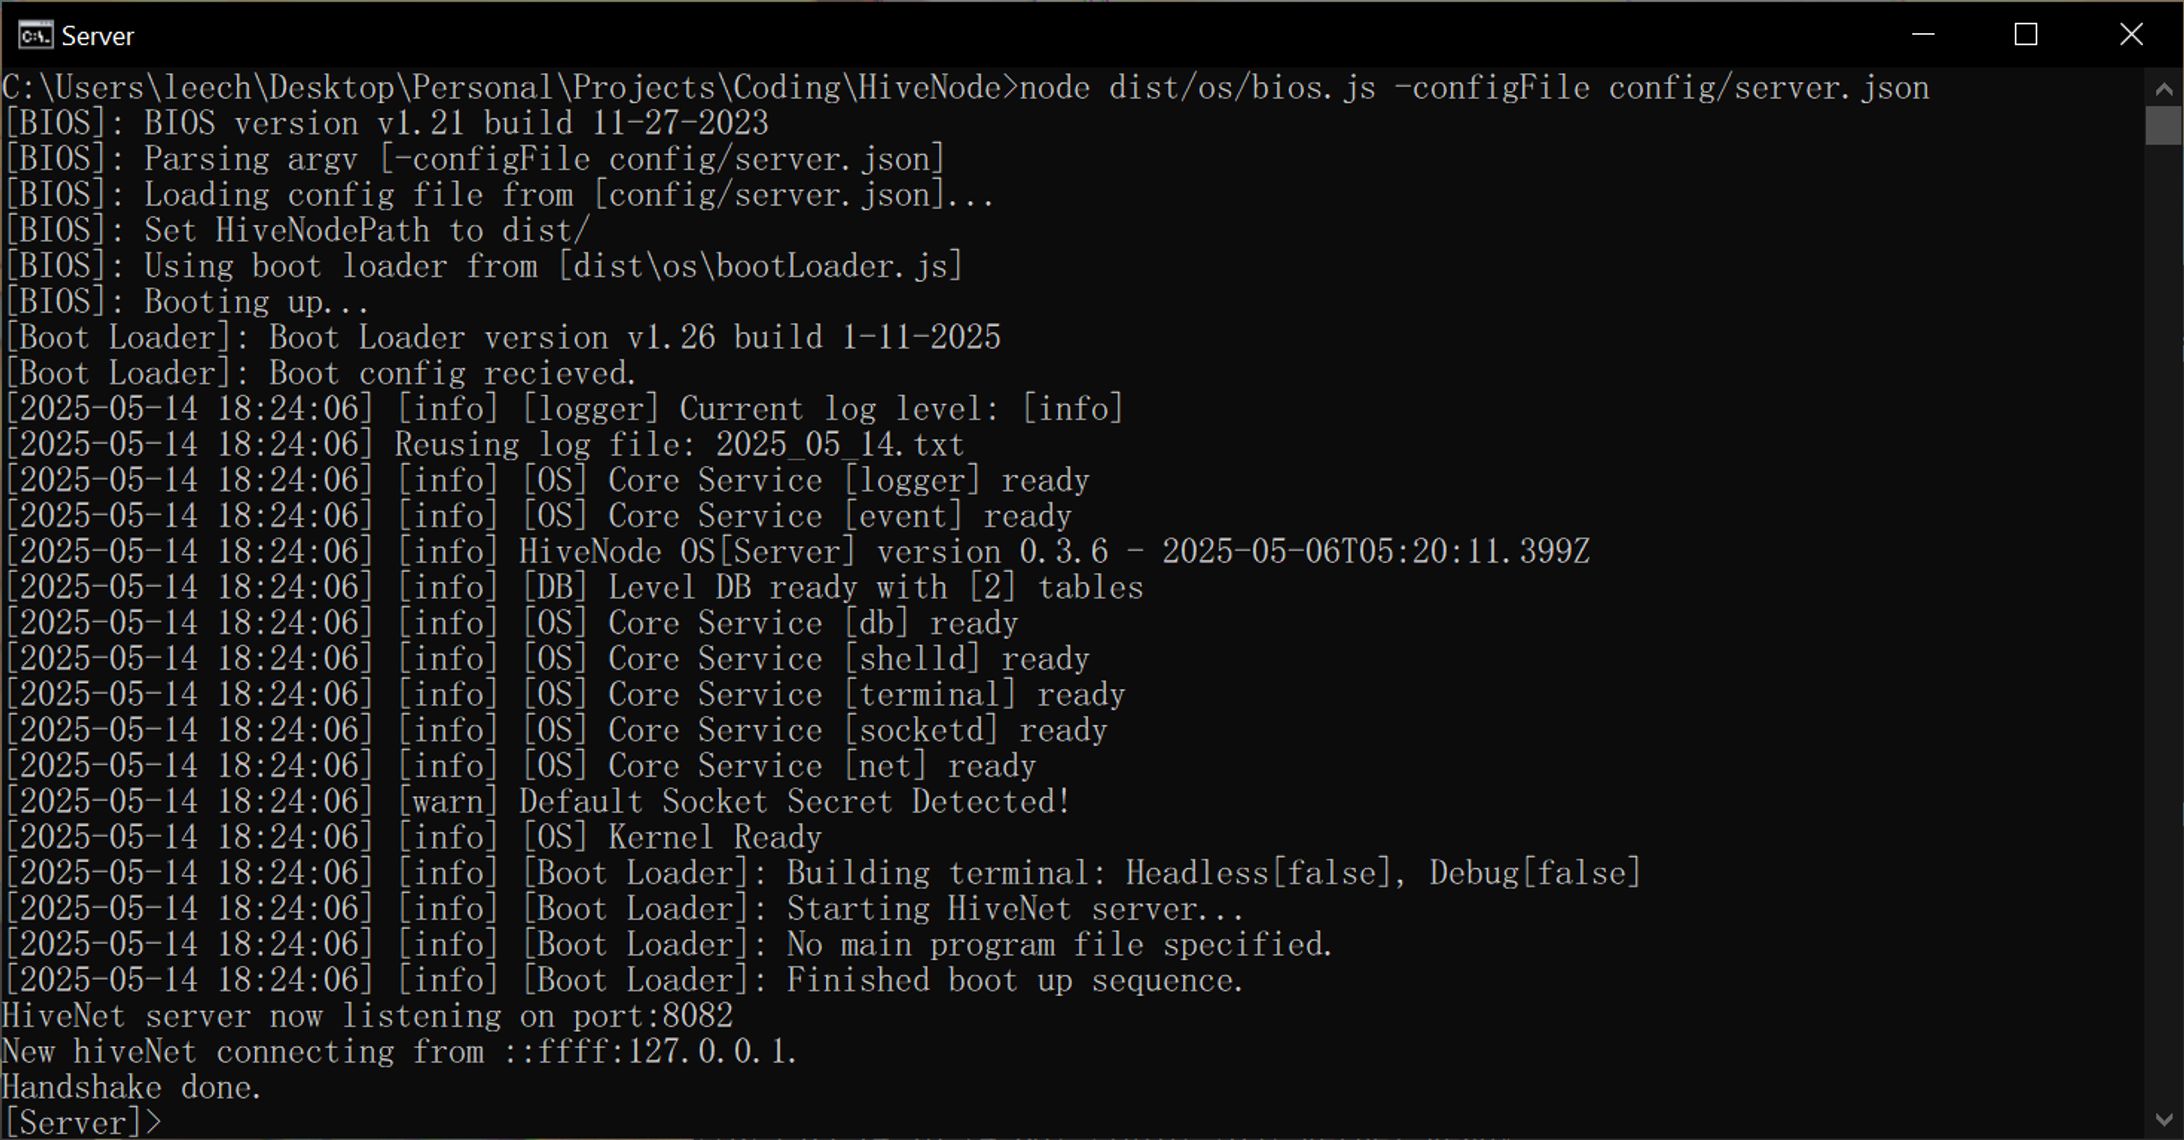Click the 'Kernel Ready' log line
This screenshot has width=2184, height=1140.
(414, 837)
